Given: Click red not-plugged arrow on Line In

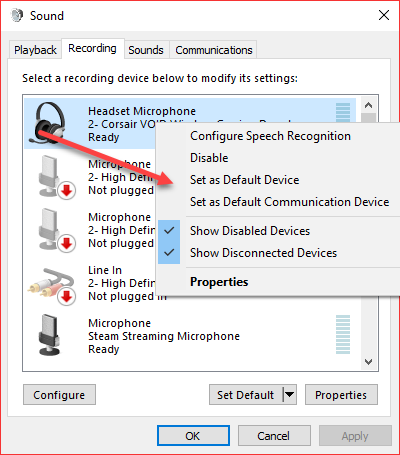Looking at the screenshot, I should (x=67, y=296).
